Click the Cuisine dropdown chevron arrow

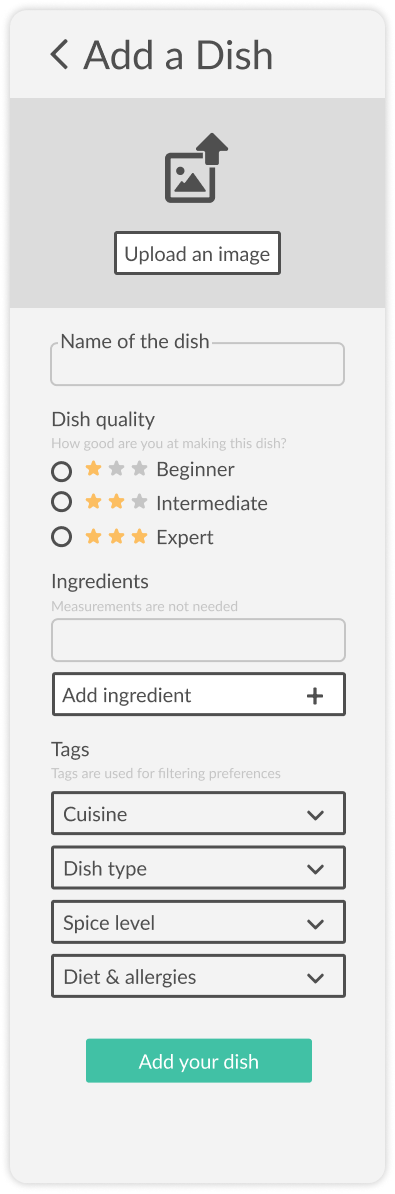click(x=315, y=815)
